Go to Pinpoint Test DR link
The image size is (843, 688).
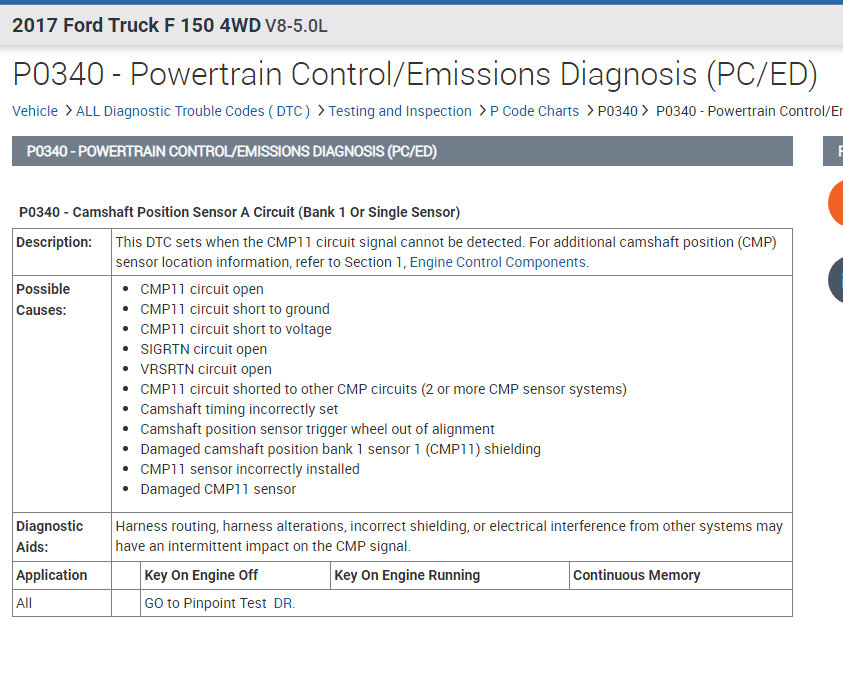[x=284, y=603]
